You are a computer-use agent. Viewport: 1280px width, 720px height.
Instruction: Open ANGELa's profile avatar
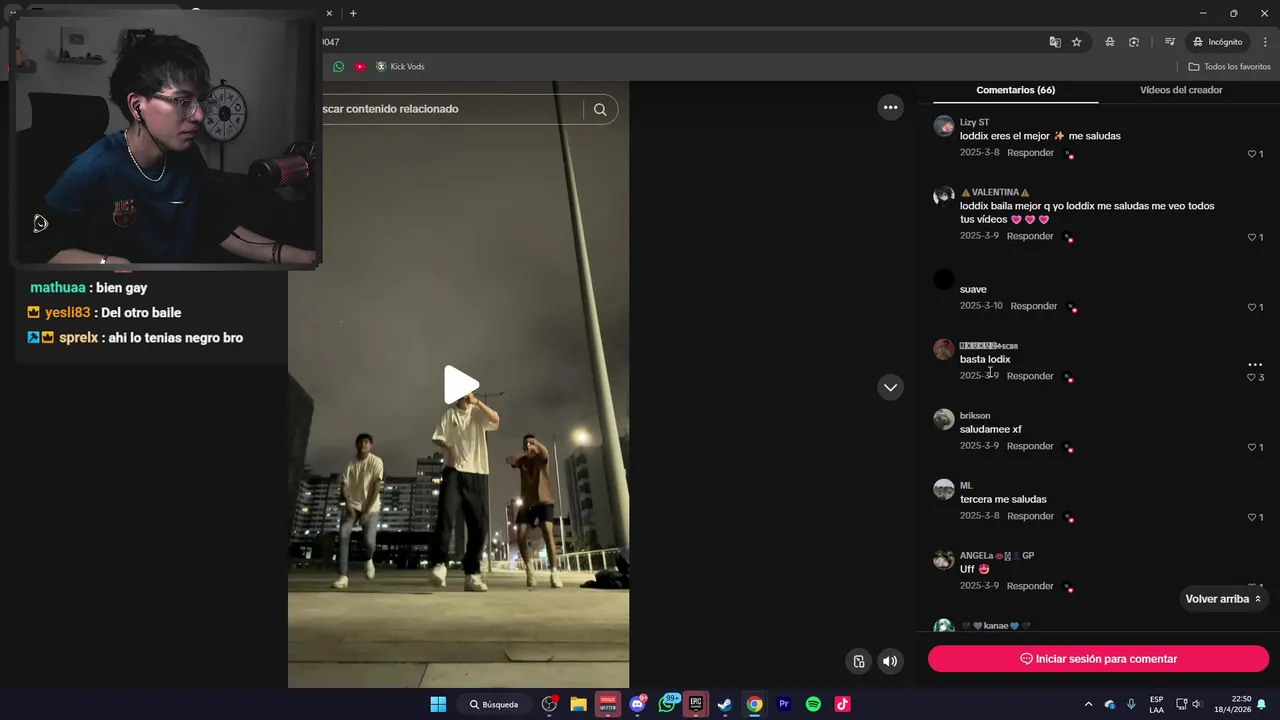(x=943, y=559)
